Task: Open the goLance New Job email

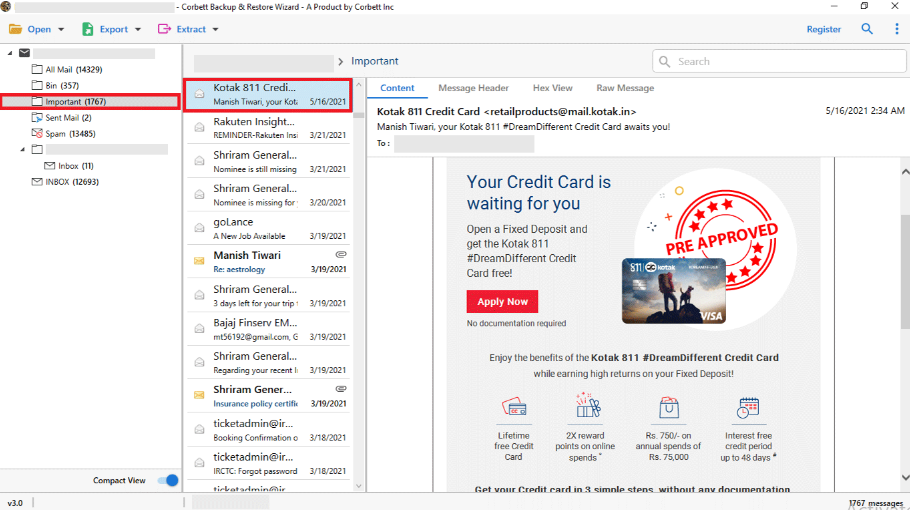Action: click(x=268, y=229)
